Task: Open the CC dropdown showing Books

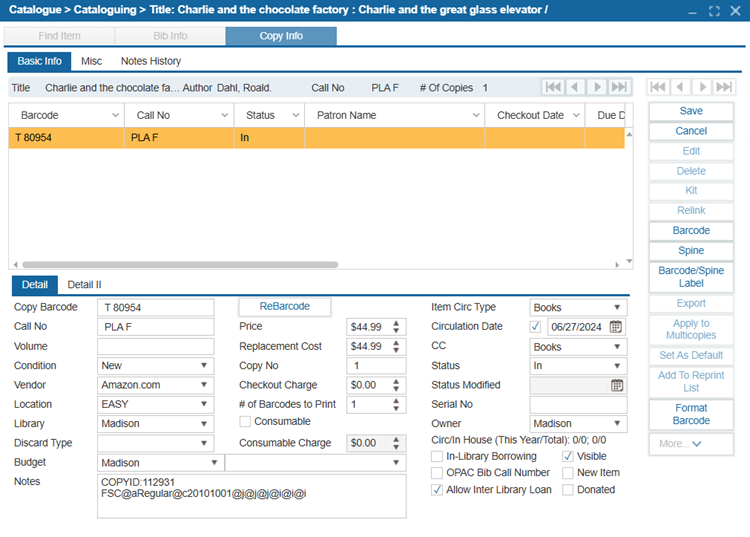Action: 578,347
